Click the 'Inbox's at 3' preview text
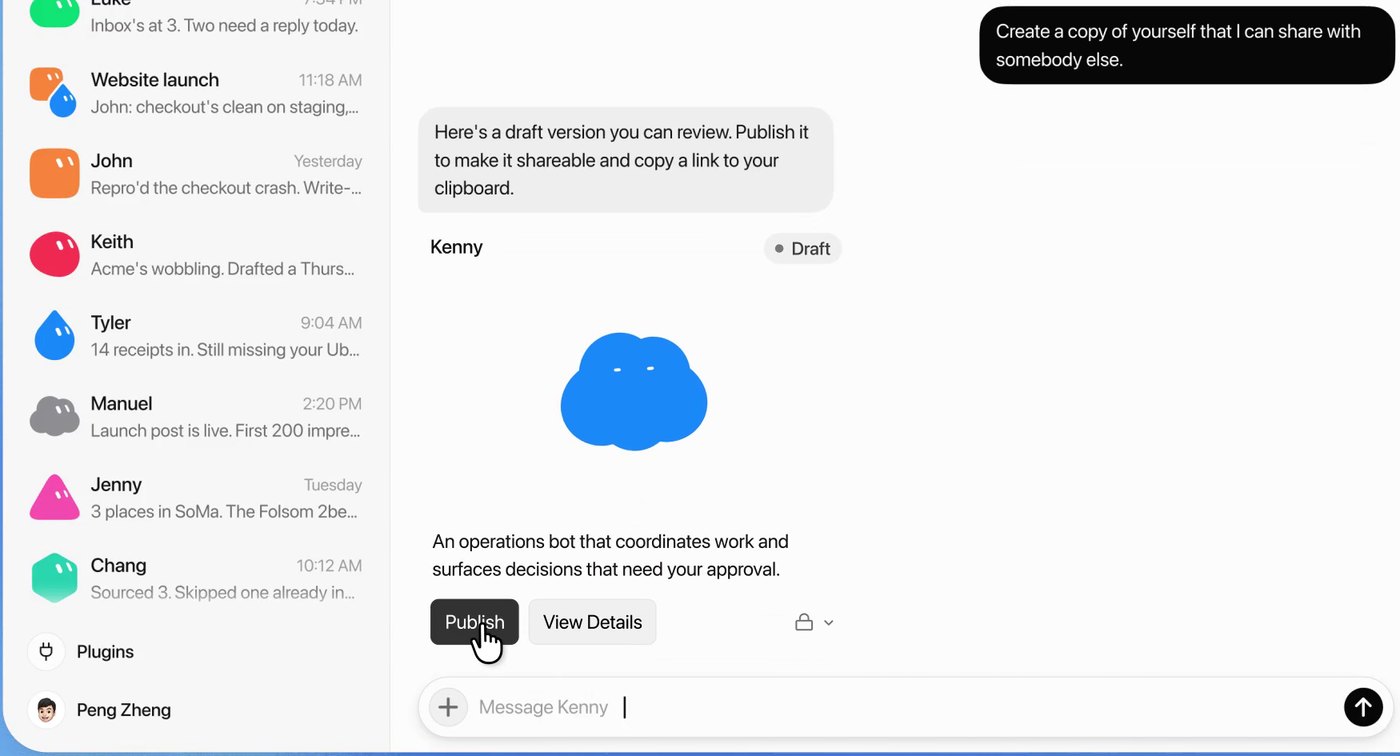Image resolution: width=1400 pixels, height=756 pixels. click(224, 25)
